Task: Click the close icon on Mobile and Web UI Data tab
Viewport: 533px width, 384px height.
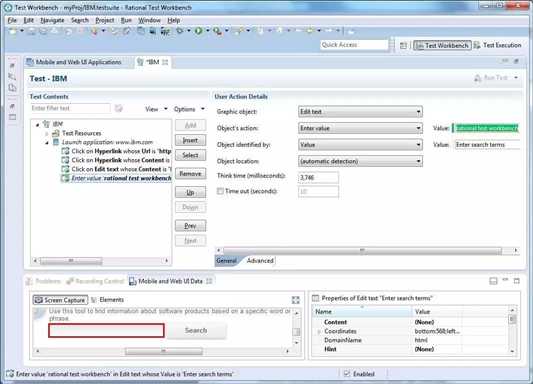Action: (x=209, y=281)
